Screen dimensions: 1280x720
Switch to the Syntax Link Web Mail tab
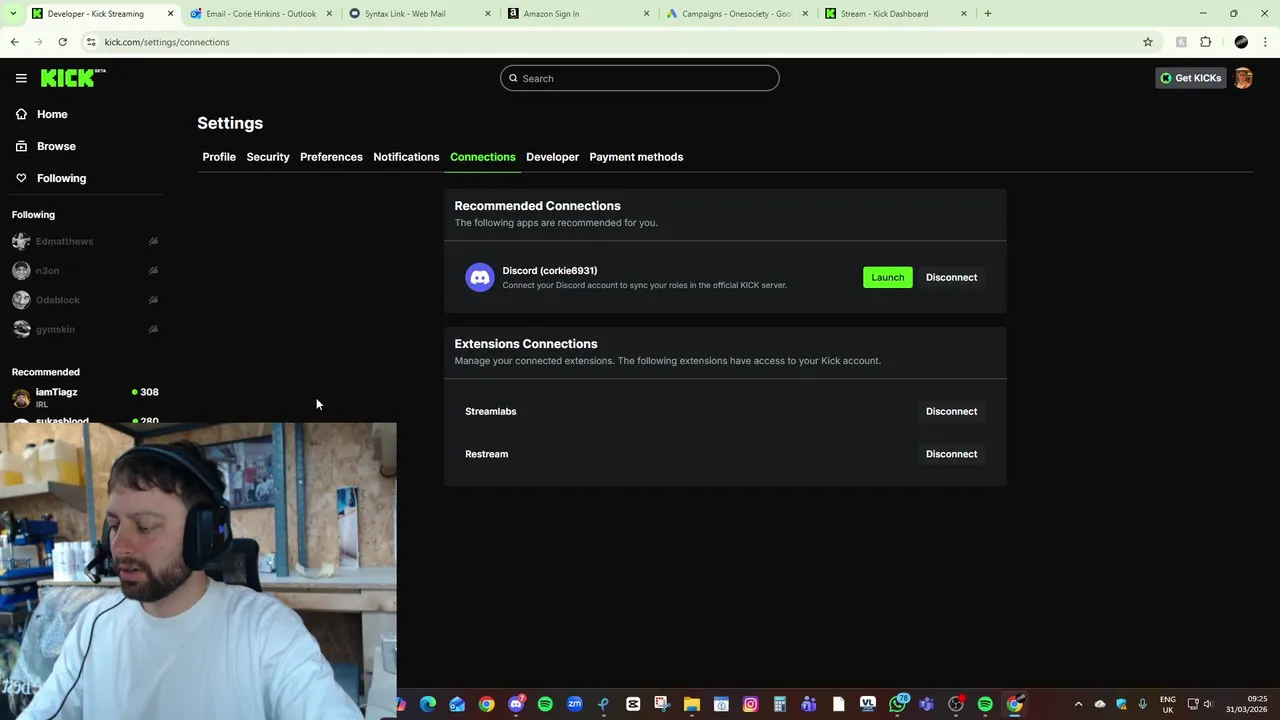(x=418, y=14)
